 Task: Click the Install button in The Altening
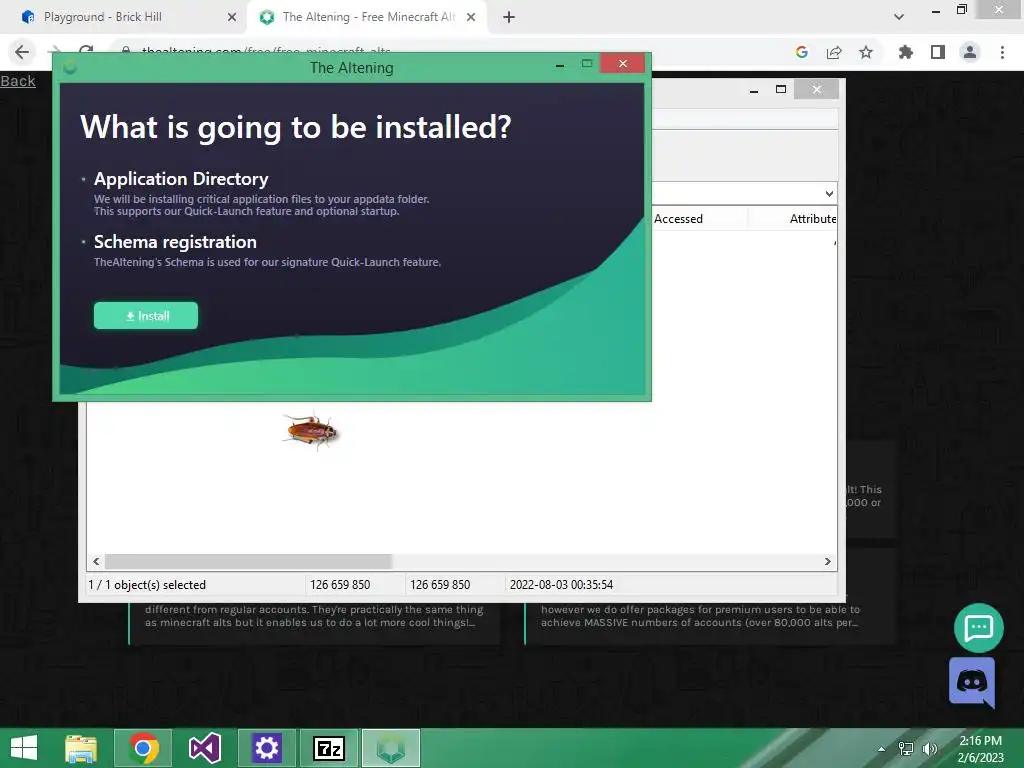point(146,315)
